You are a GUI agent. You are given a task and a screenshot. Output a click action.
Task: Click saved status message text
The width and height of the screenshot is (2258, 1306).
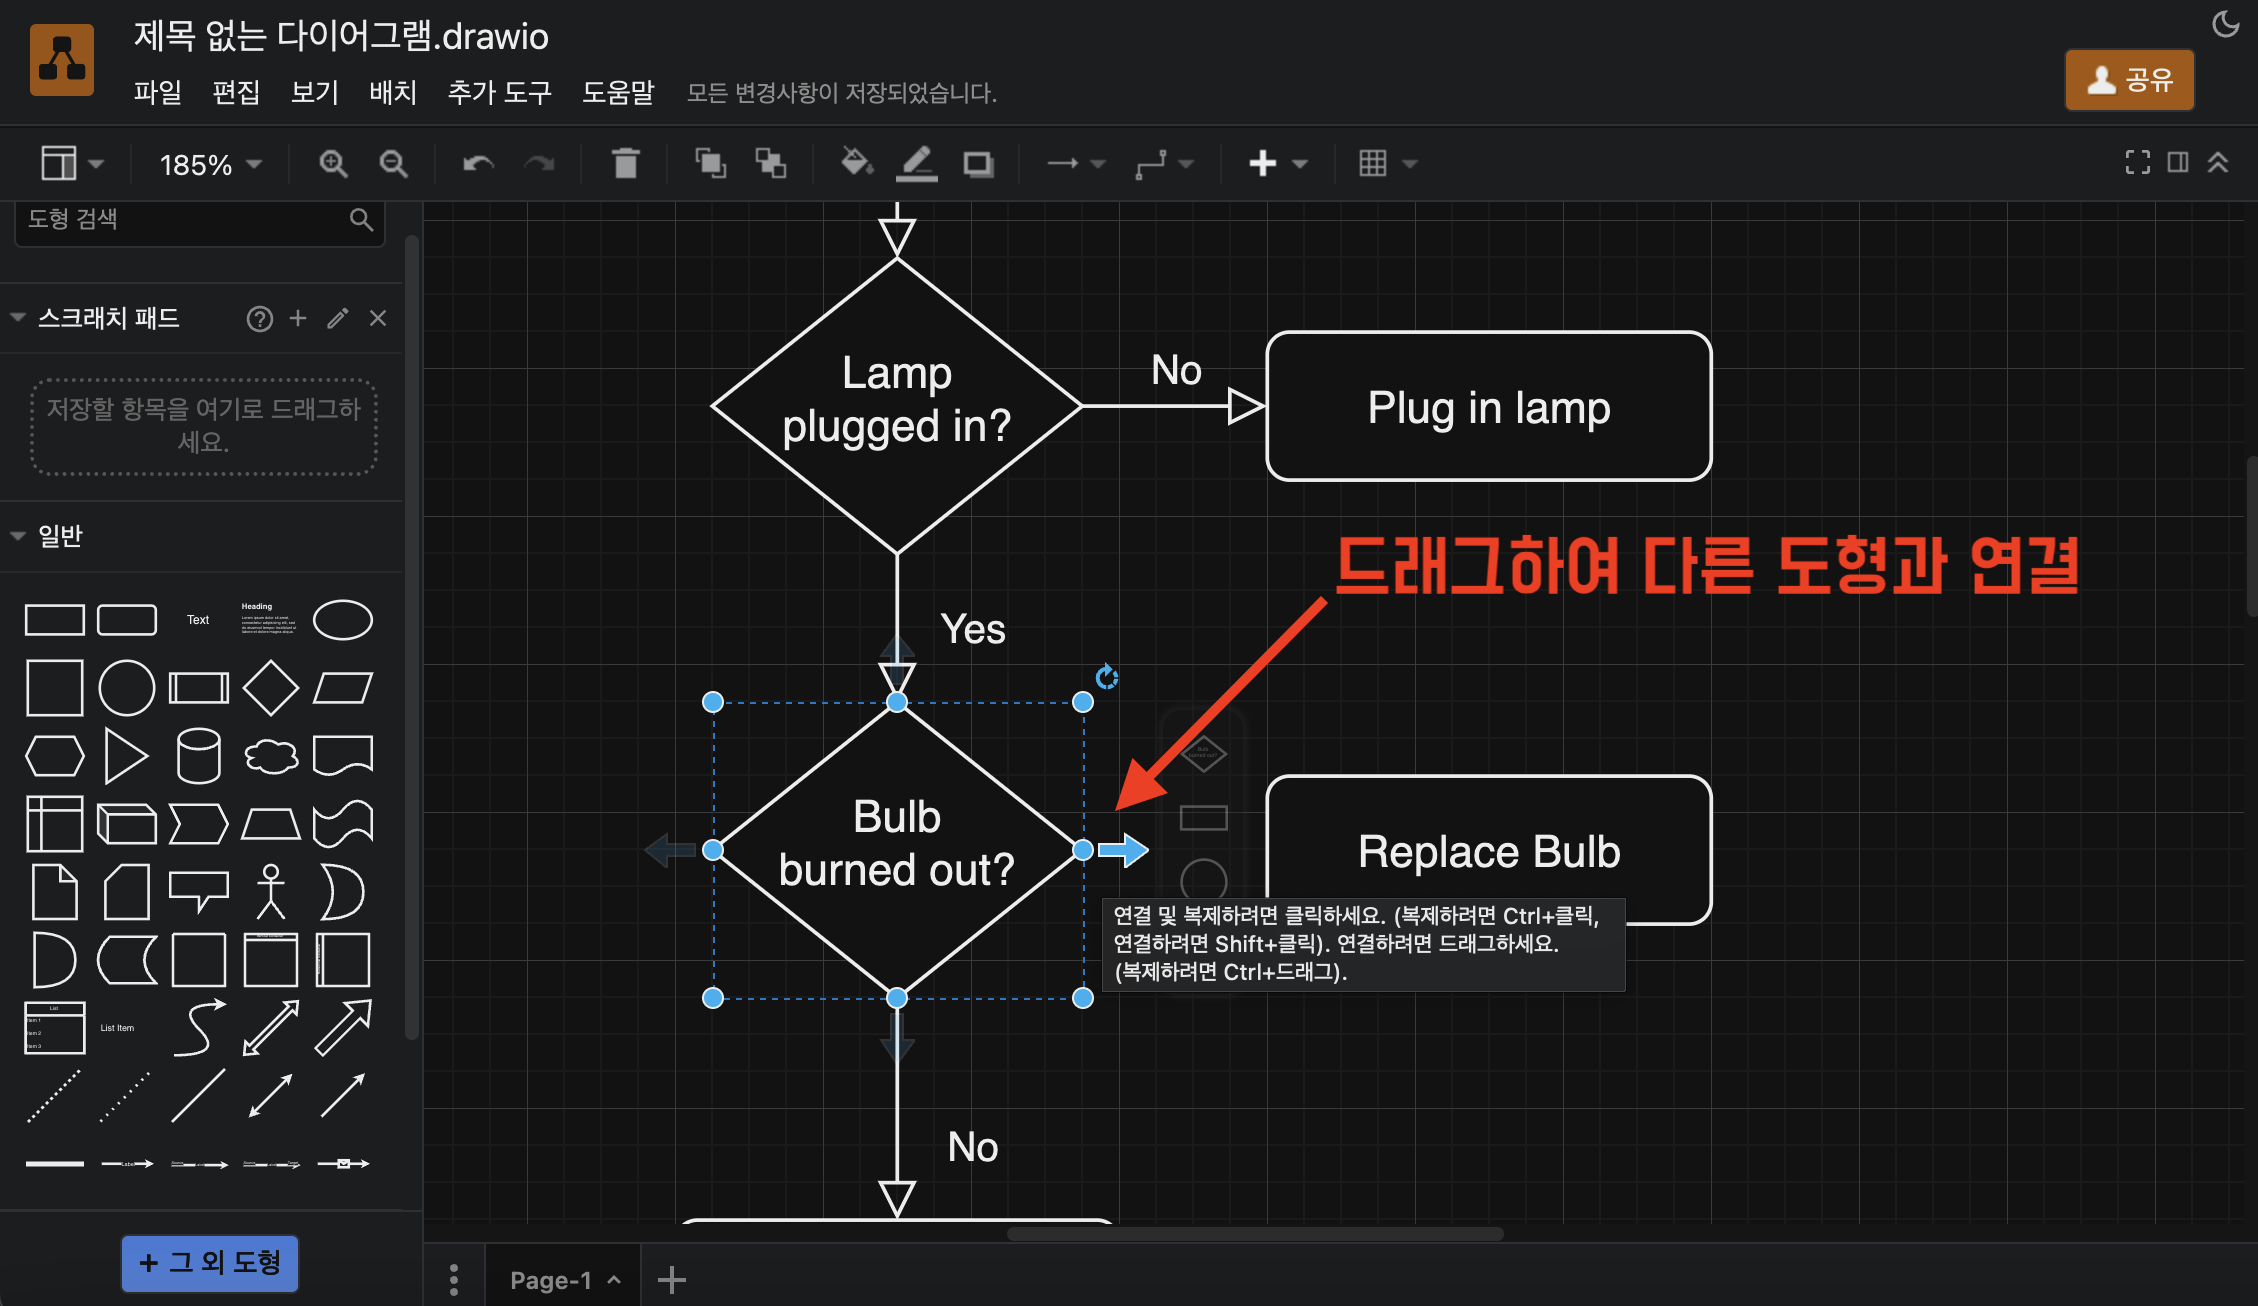(842, 93)
